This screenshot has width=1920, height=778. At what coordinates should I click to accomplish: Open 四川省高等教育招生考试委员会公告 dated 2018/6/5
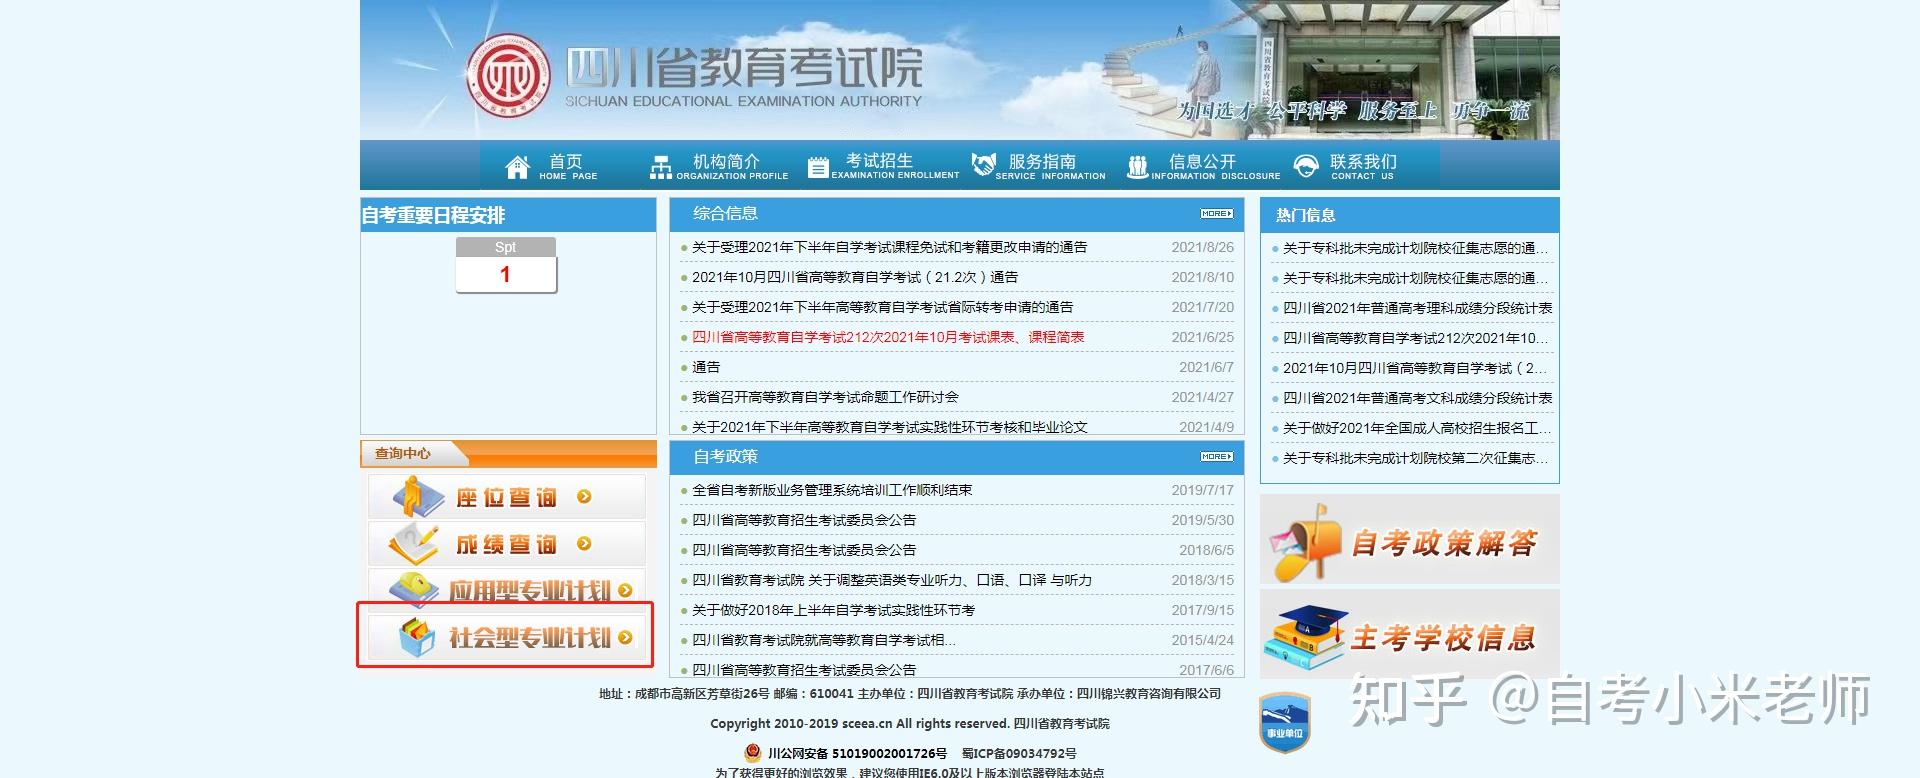[804, 550]
